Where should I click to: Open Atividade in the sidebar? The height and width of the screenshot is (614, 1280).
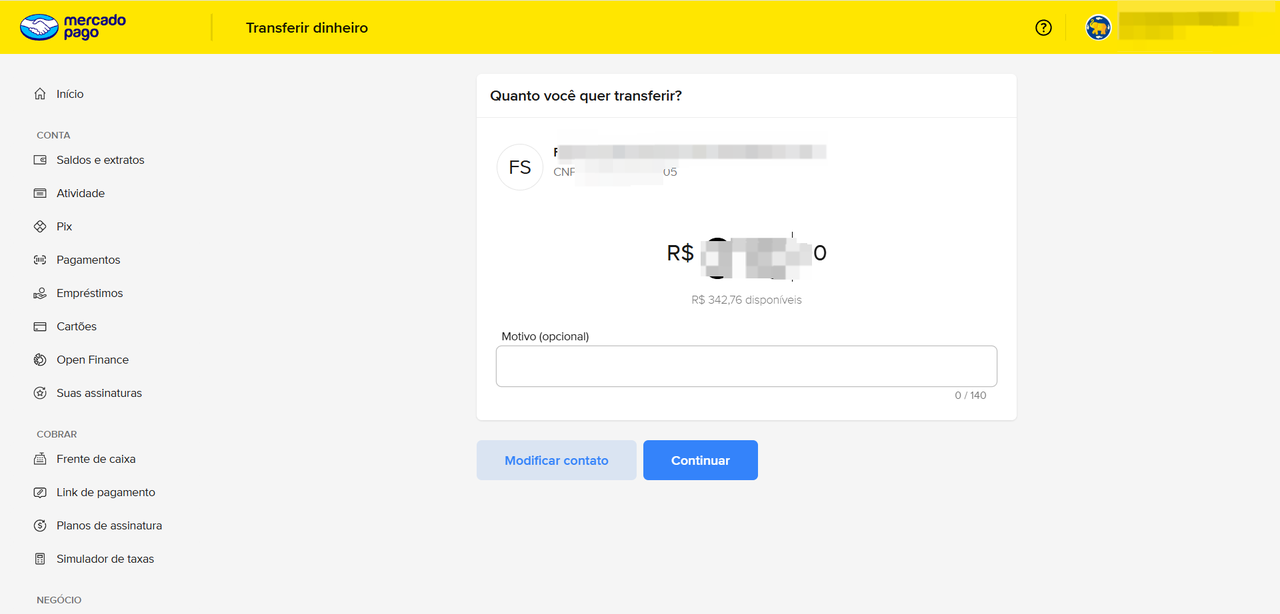(80, 193)
